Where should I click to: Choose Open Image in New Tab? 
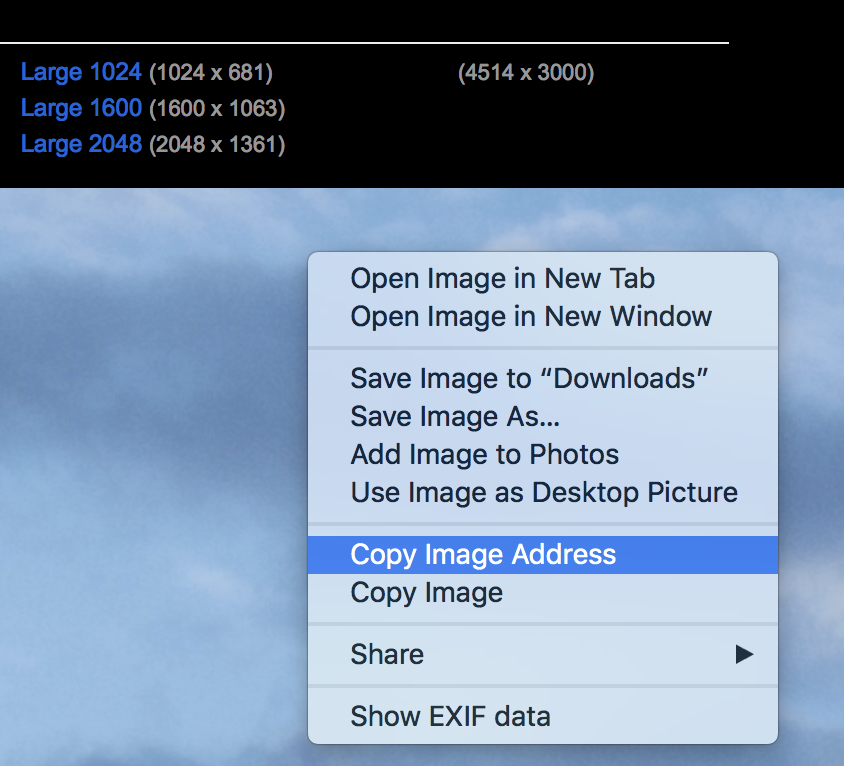543,279
